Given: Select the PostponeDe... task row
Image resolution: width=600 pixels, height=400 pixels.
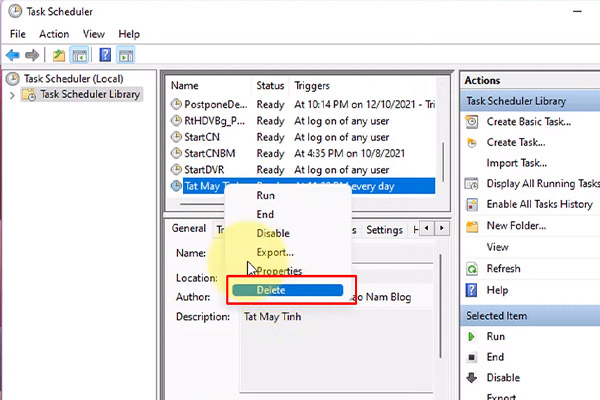Looking at the screenshot, I should 303,104.
